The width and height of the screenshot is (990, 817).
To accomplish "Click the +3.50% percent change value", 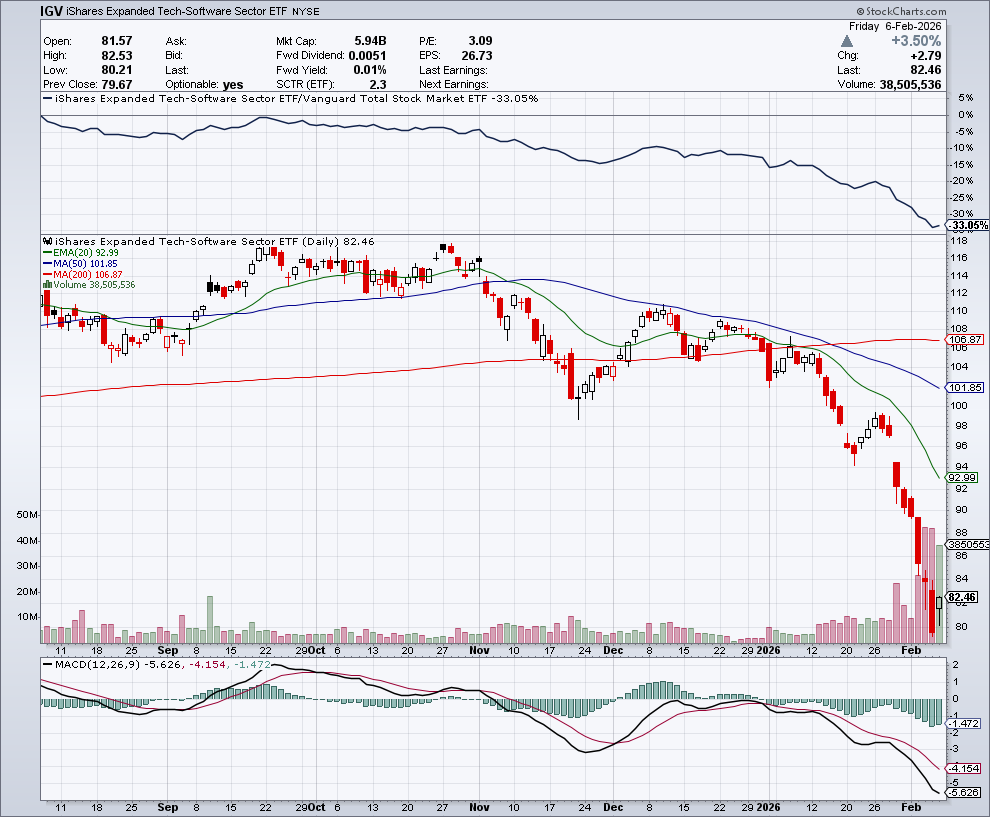I will (916, 41).
